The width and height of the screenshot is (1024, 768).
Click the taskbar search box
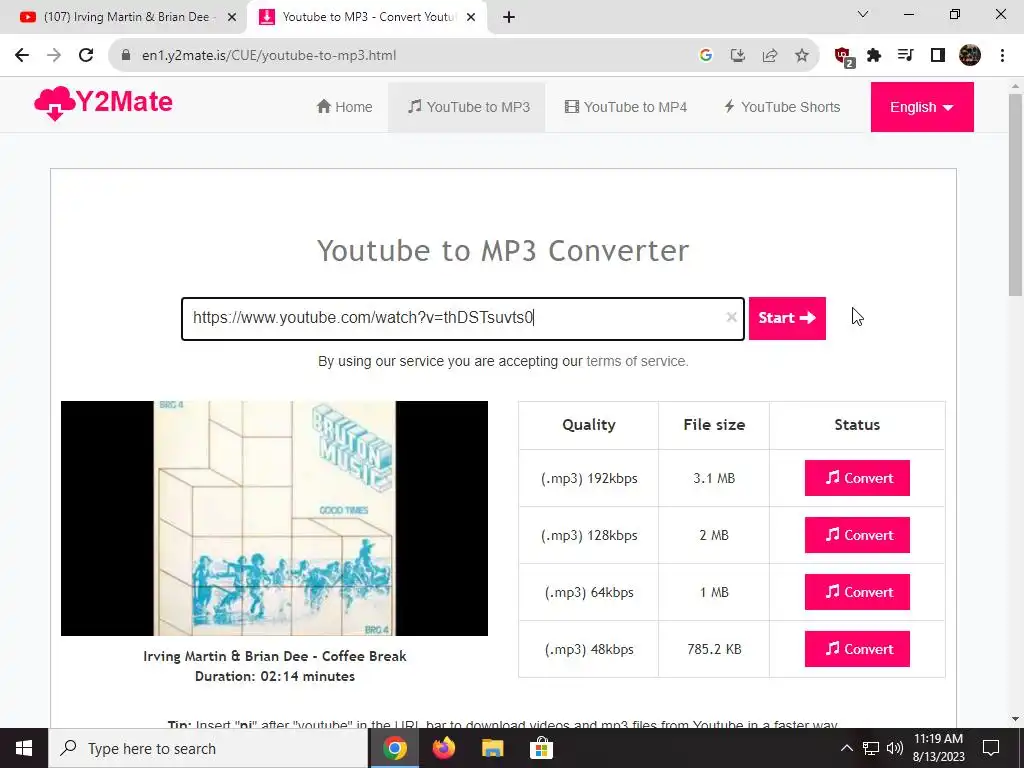(x=208, y=748)
